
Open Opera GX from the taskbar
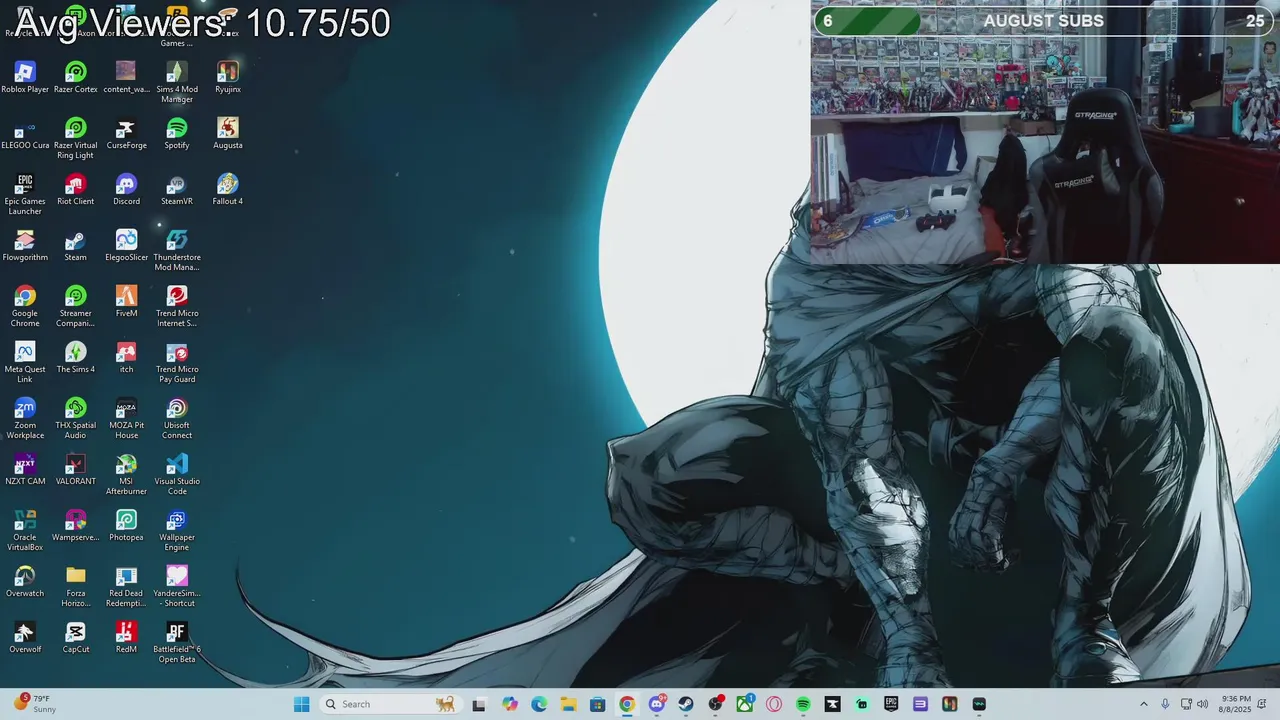[x=774, y=704]
